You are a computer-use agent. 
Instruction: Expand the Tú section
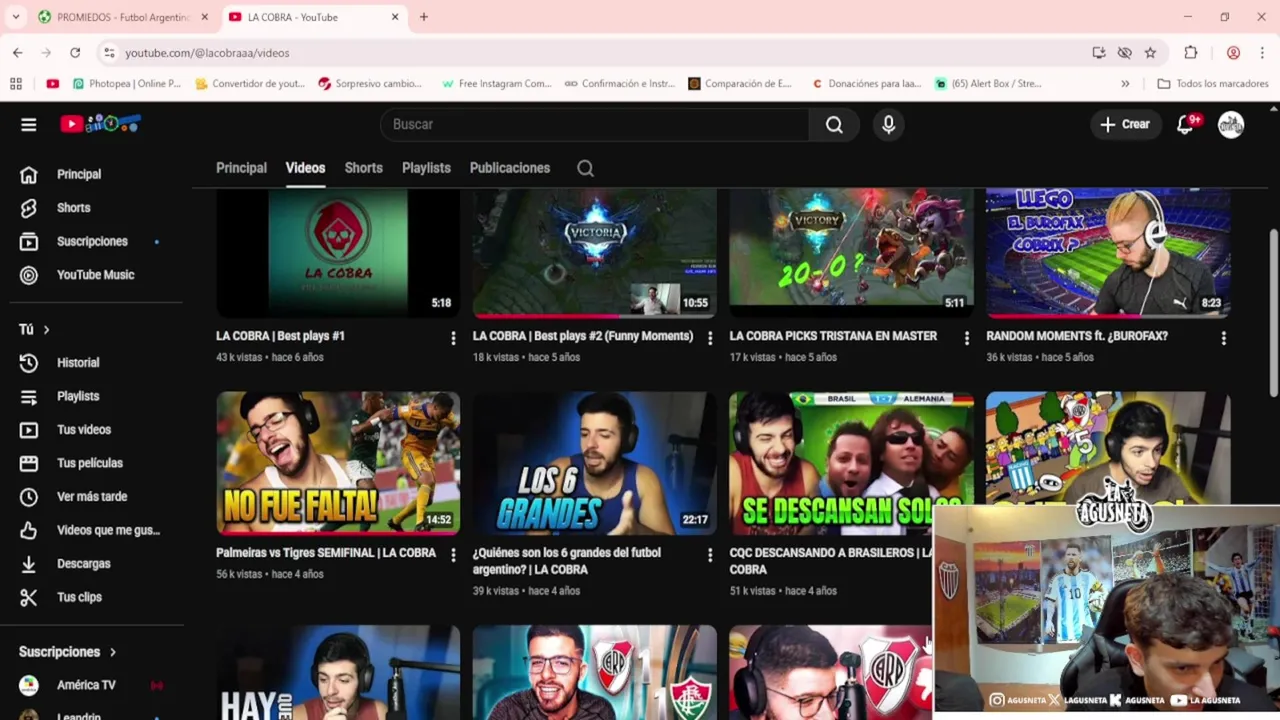coord(34,329)
